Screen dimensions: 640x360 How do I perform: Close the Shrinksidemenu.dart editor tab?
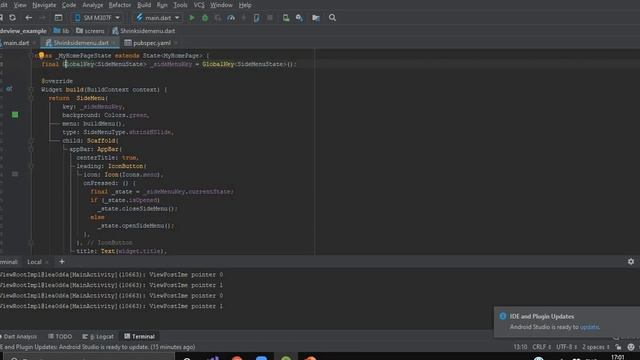[114, 43]
